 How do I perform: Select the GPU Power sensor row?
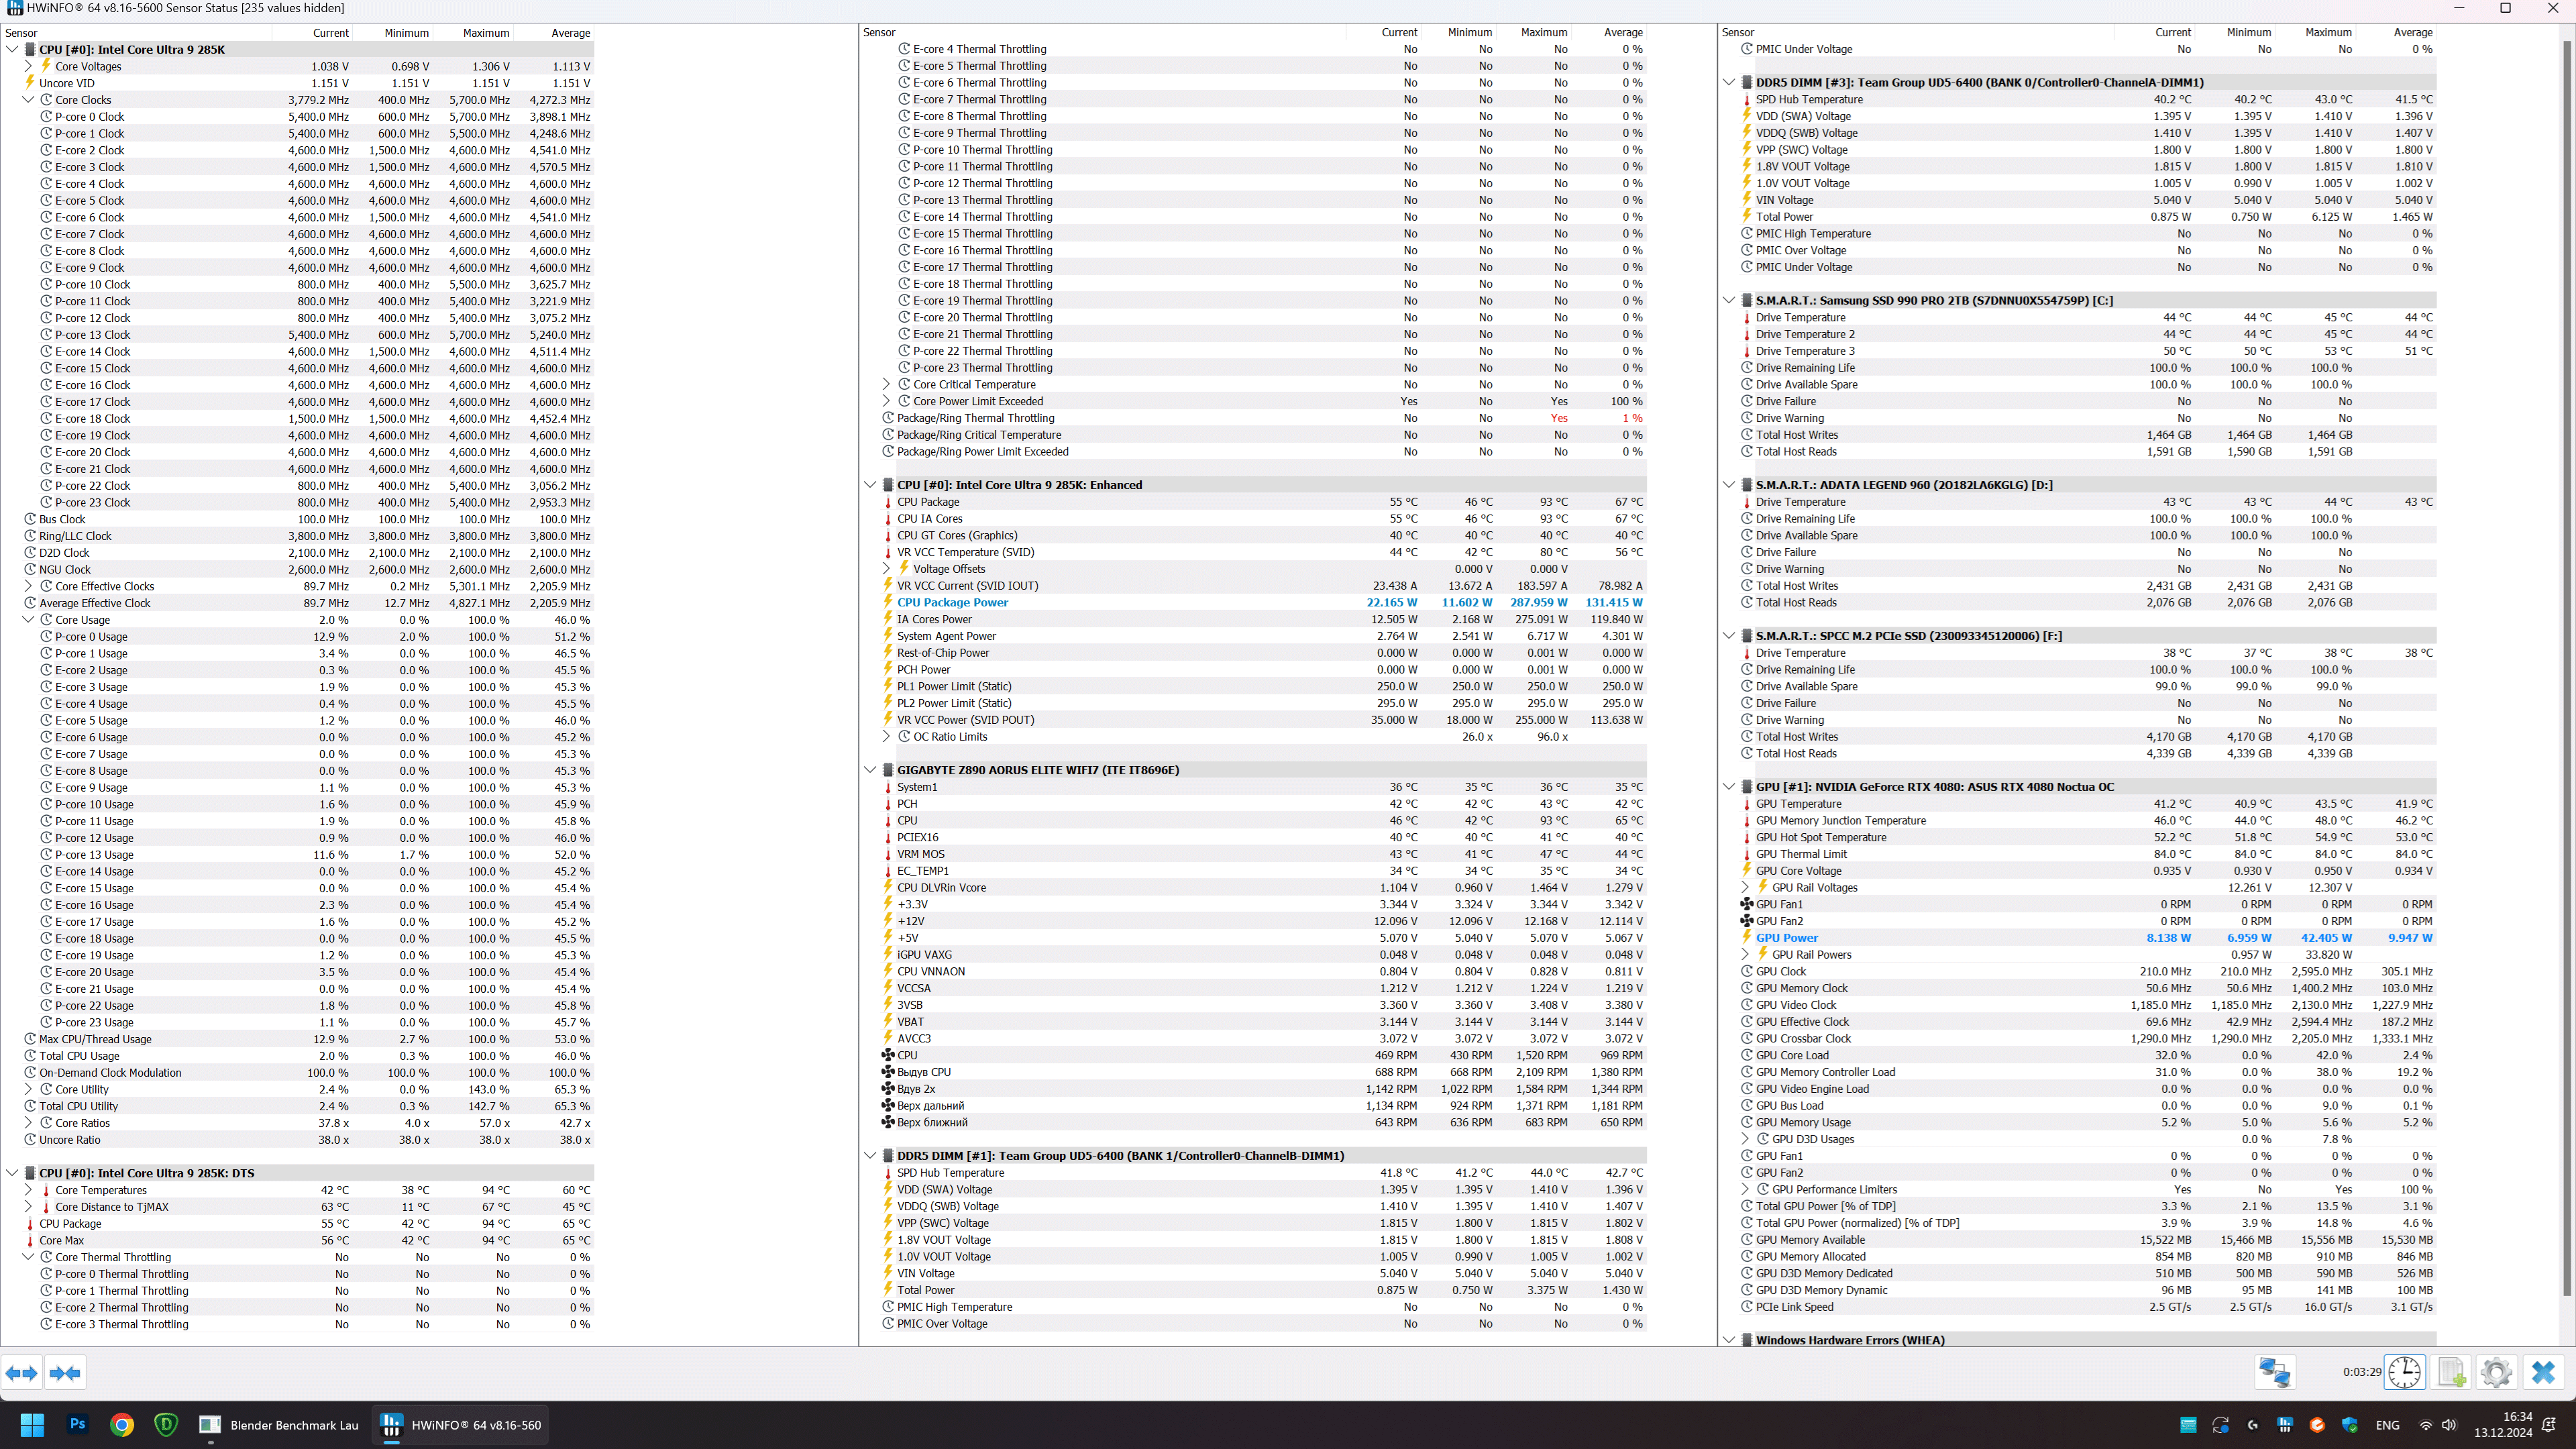click(1786, 938)
